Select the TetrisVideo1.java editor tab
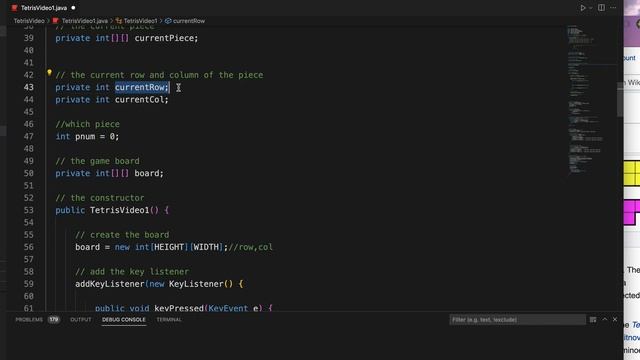The height and width of the screenshot is (360, 640). pos(44,8)
